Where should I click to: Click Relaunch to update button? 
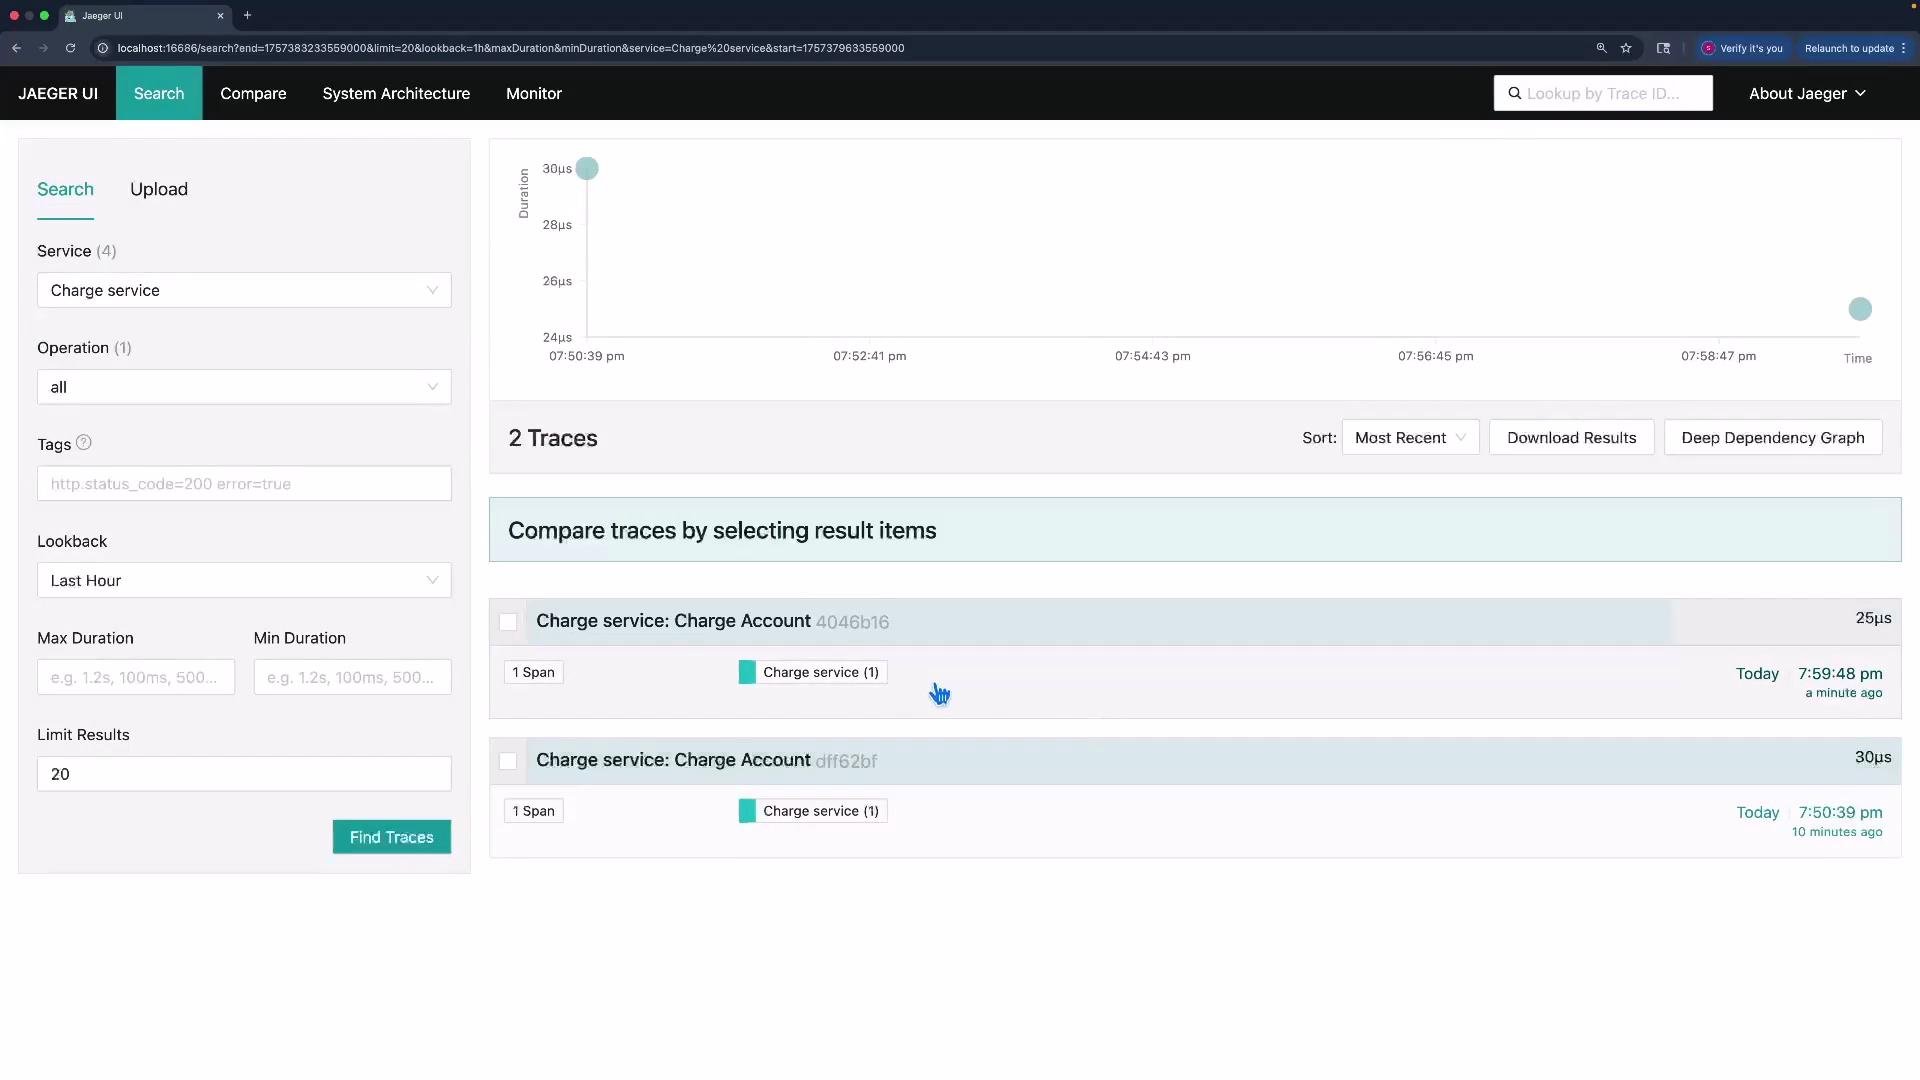pyautogui.click(x=1849, y=48)
